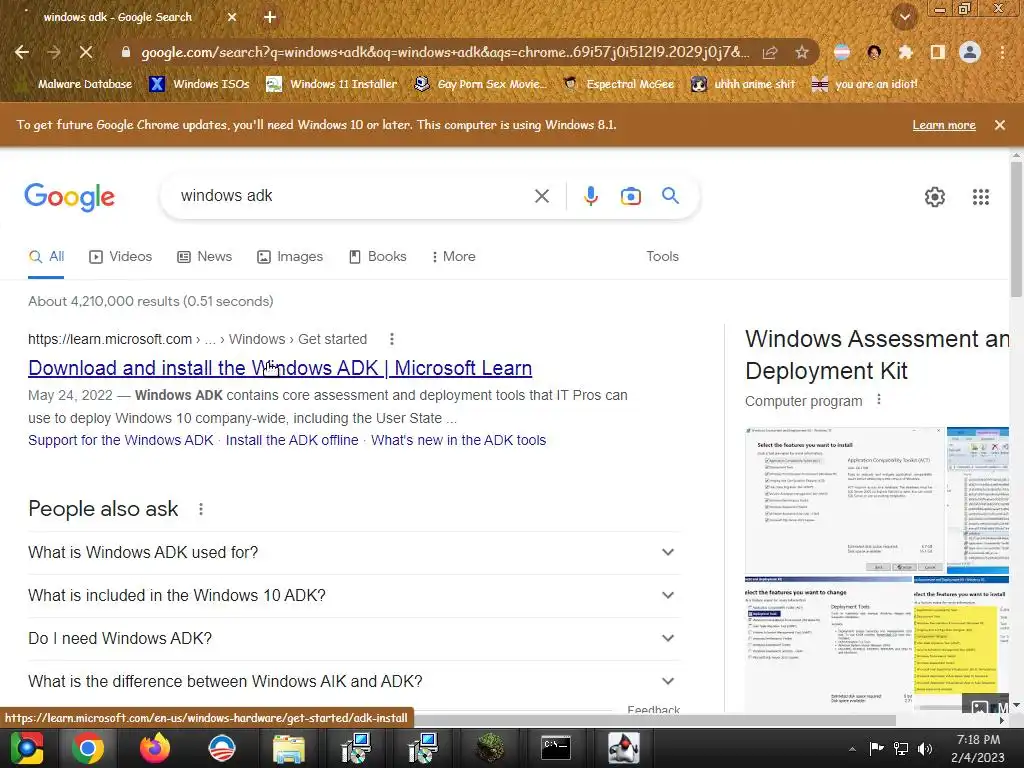
Task: Open the Command Prompt taskbar icon
Action: point(556,748)
